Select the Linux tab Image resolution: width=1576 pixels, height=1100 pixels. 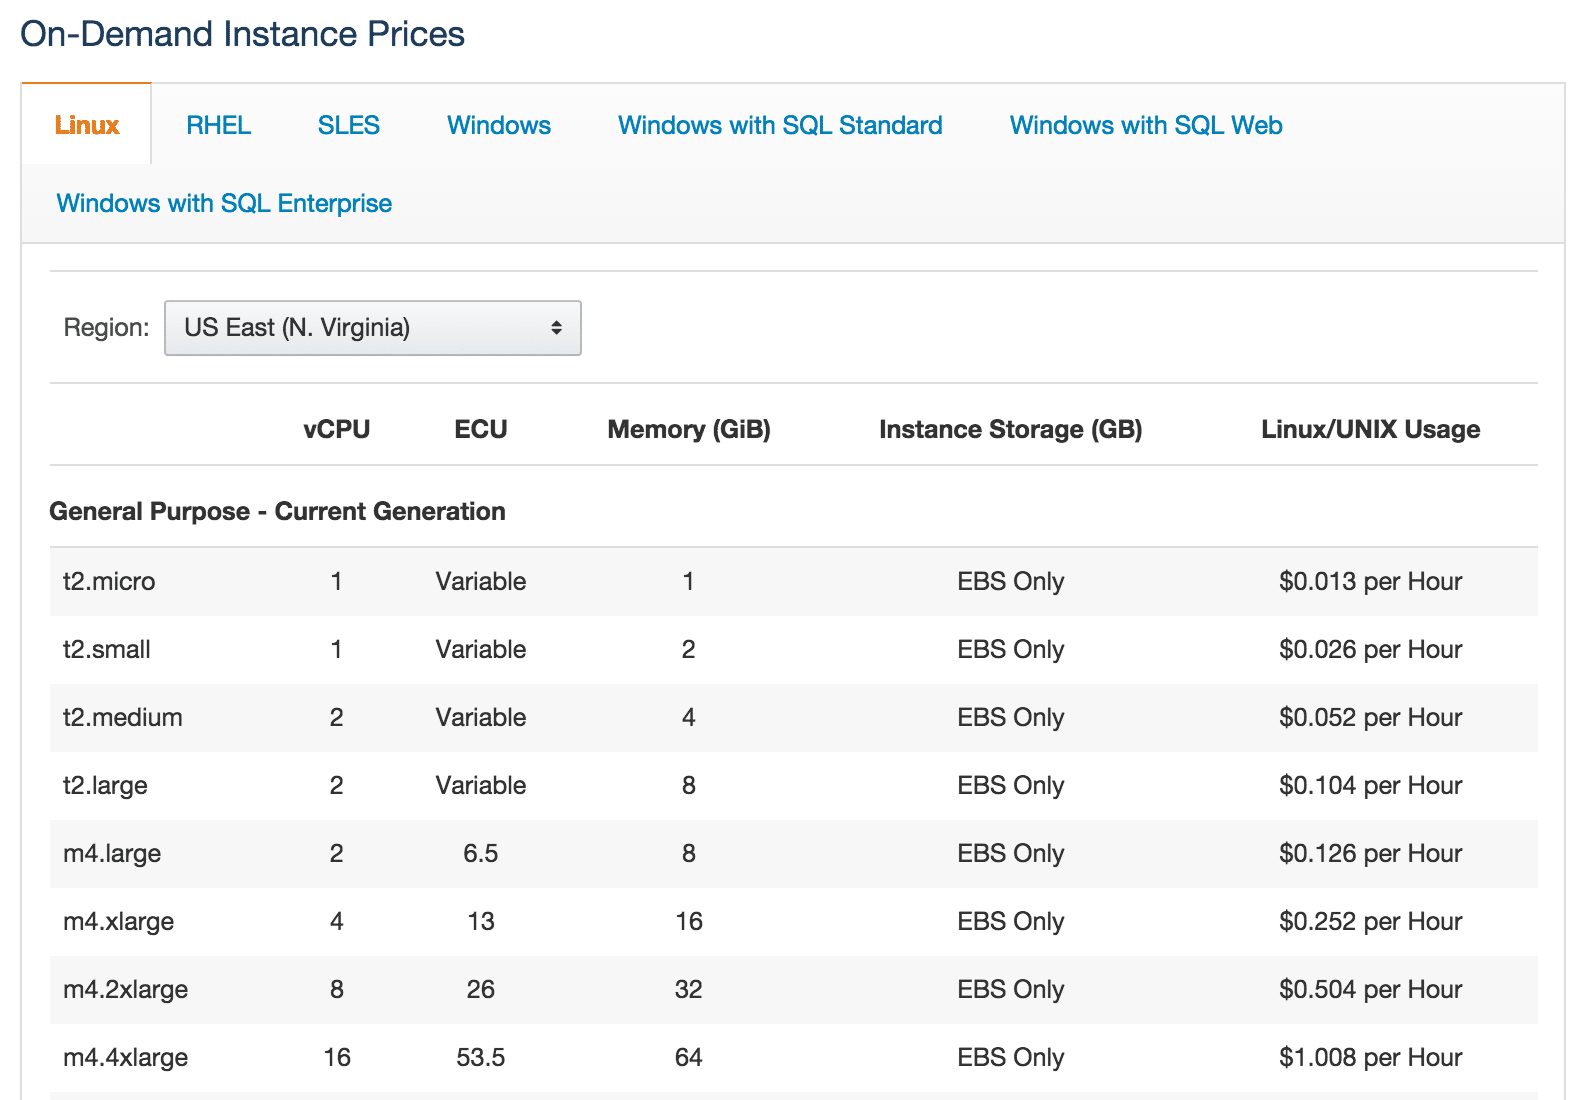coord(87,125)
